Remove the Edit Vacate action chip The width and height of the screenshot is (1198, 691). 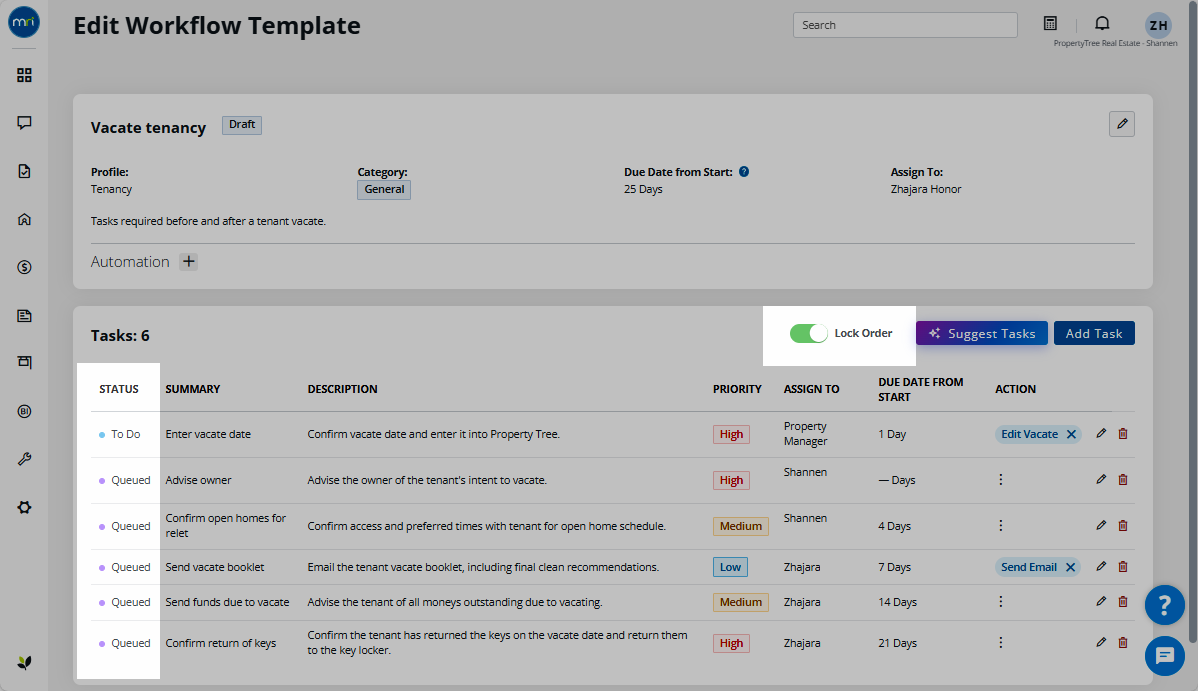[1071, 434]
